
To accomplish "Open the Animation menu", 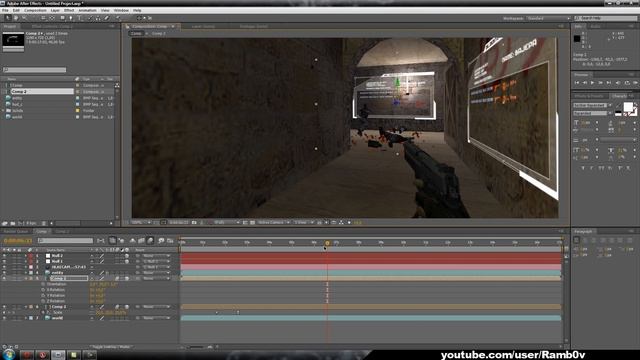I will point(87,10).
